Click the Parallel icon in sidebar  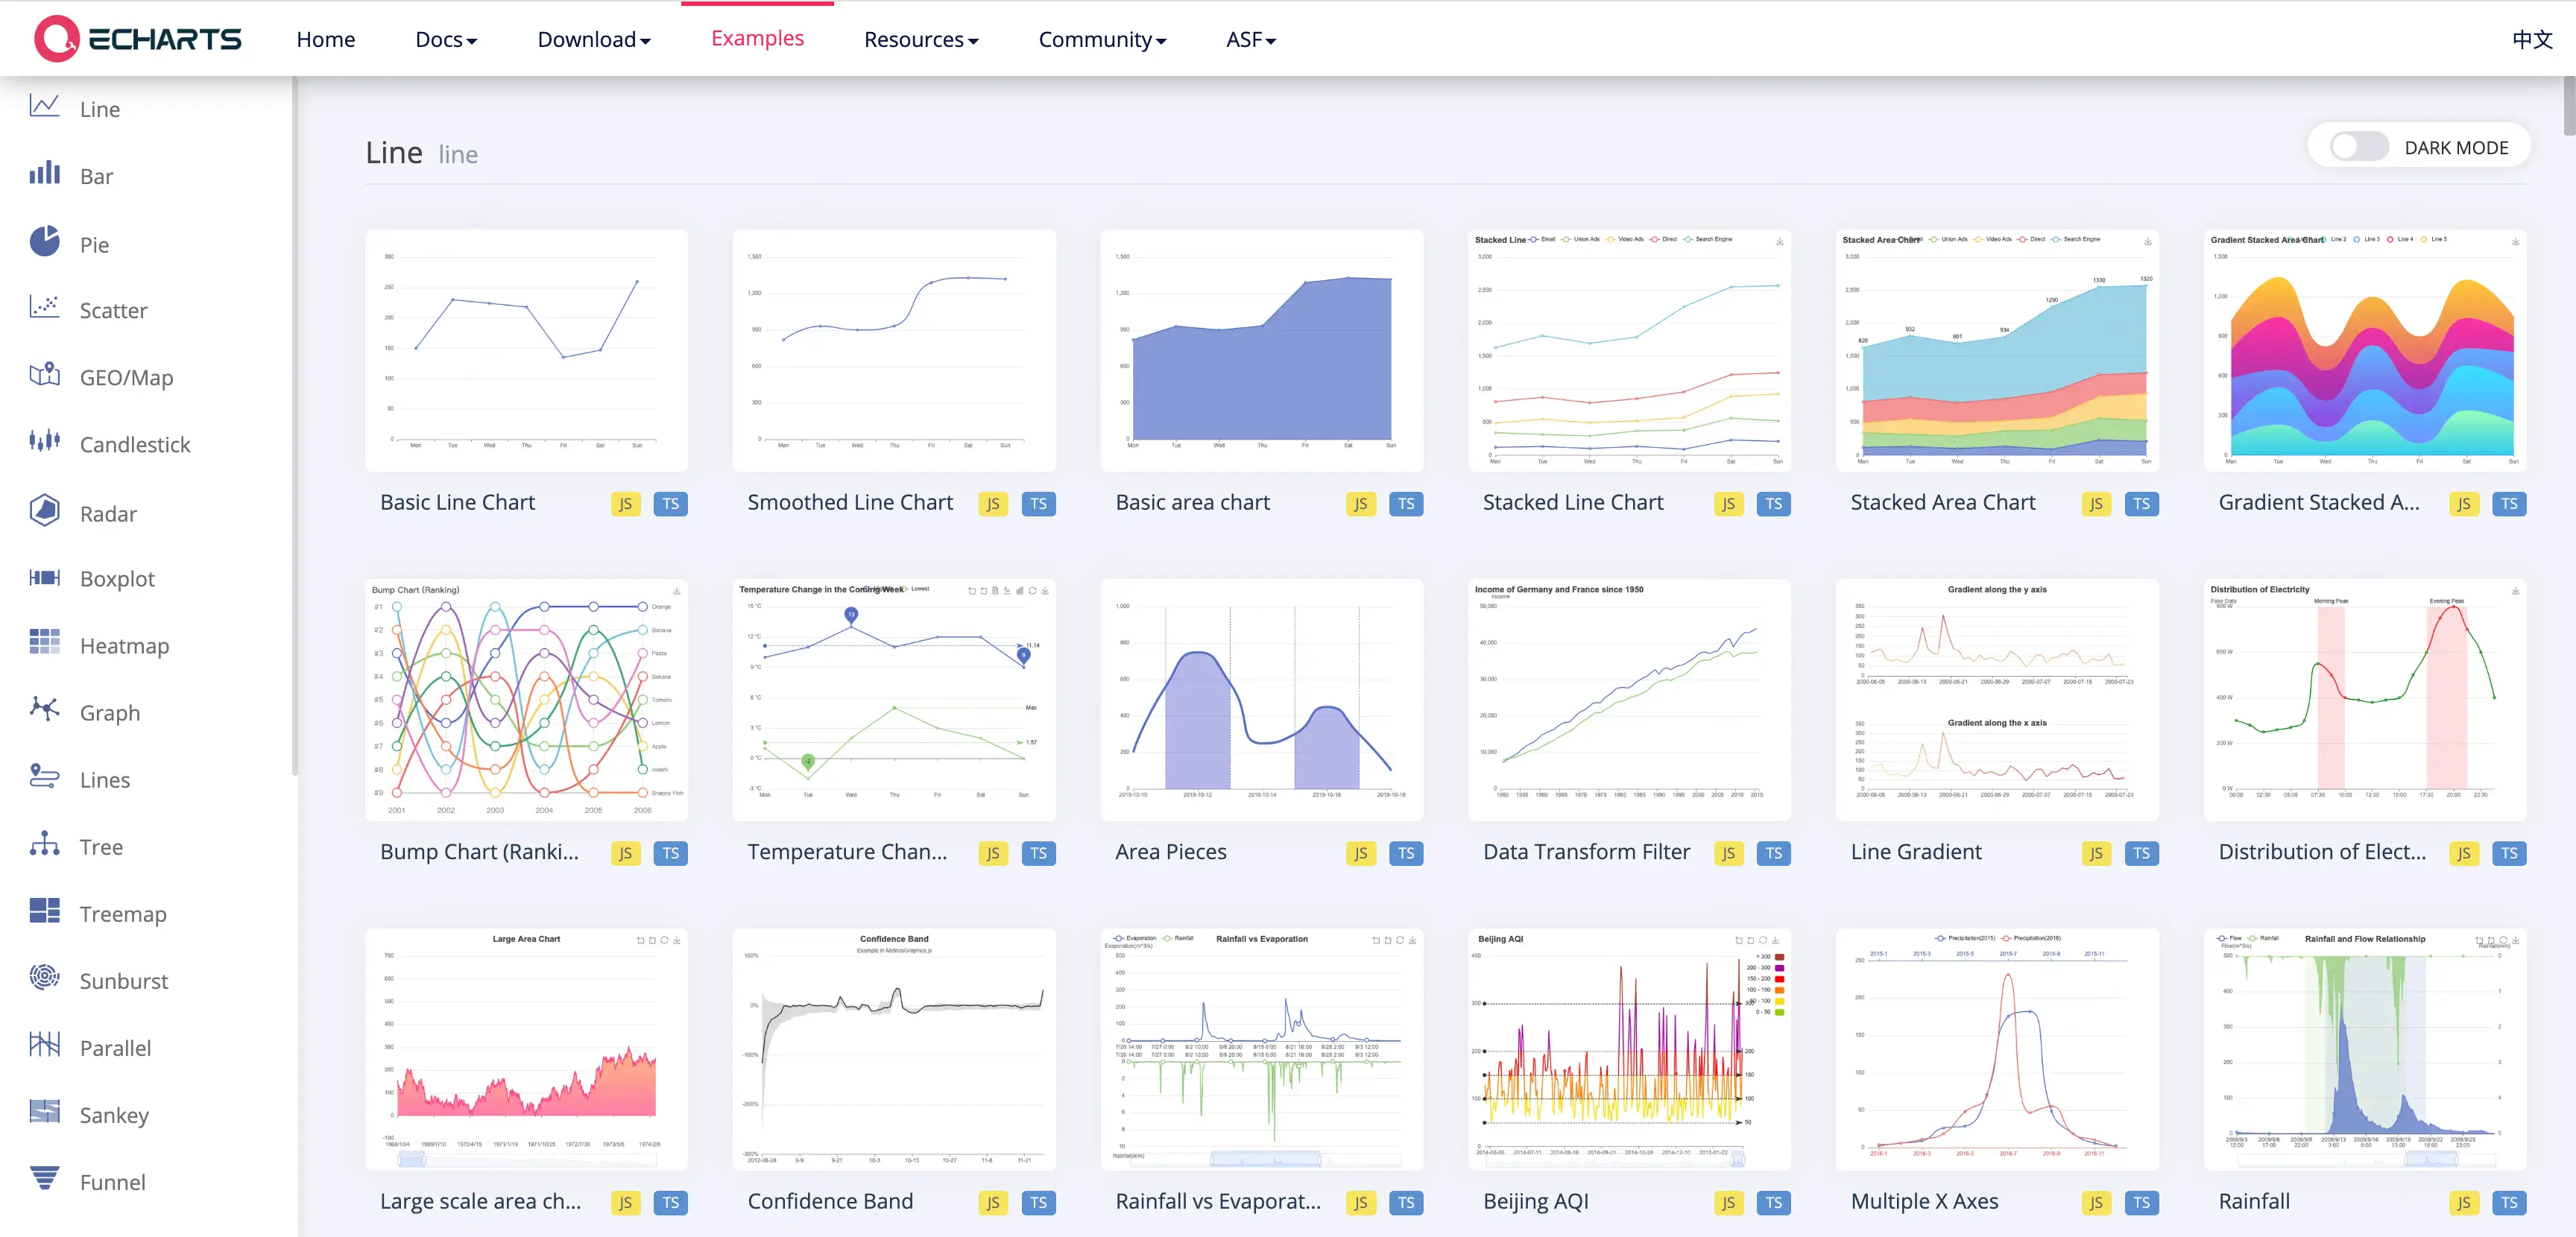[44, 1045]
